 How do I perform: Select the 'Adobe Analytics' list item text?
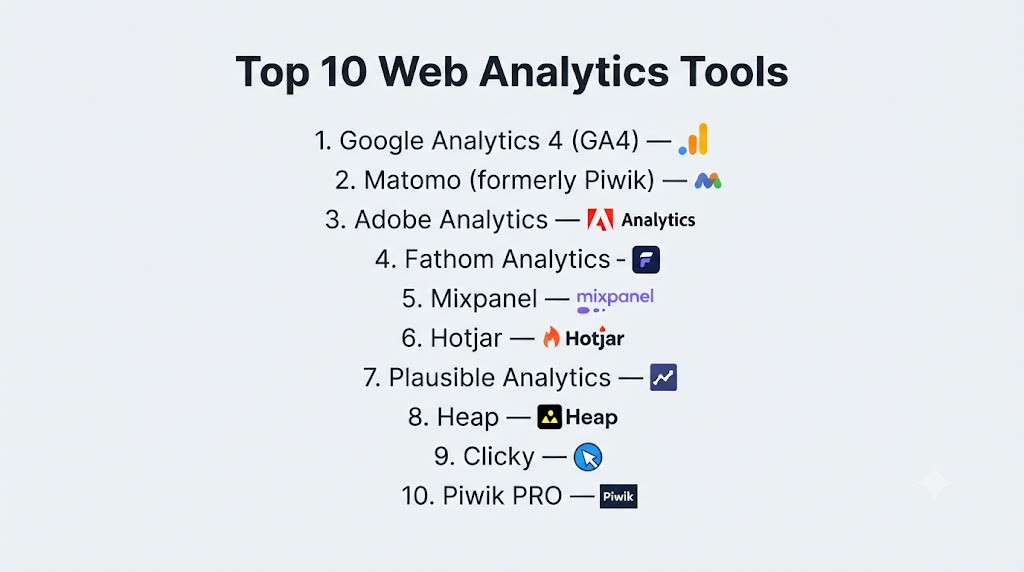tap(451, 220)
